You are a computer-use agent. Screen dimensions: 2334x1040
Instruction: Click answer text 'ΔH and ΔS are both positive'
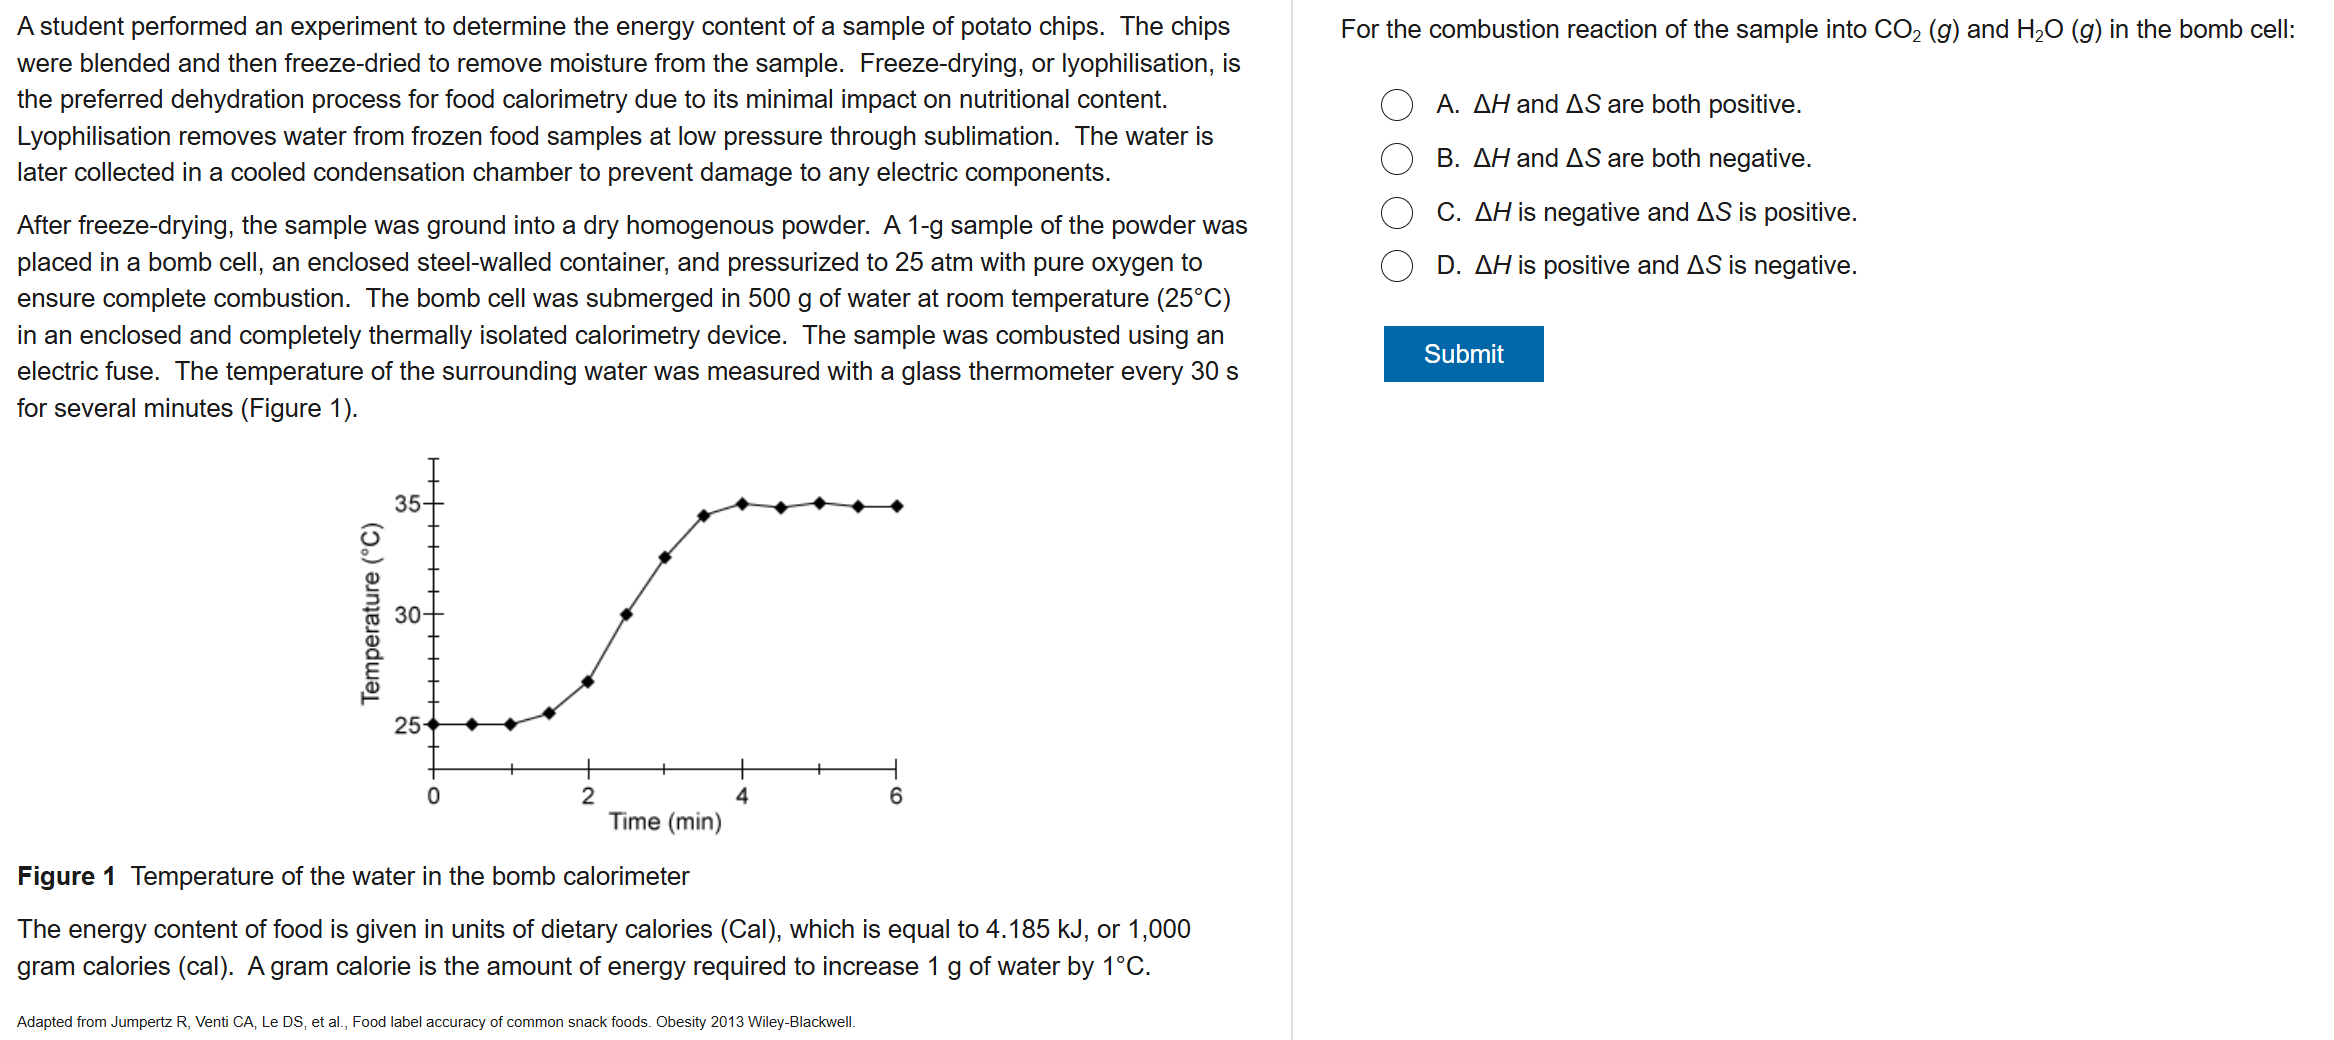pos(1636,105)
